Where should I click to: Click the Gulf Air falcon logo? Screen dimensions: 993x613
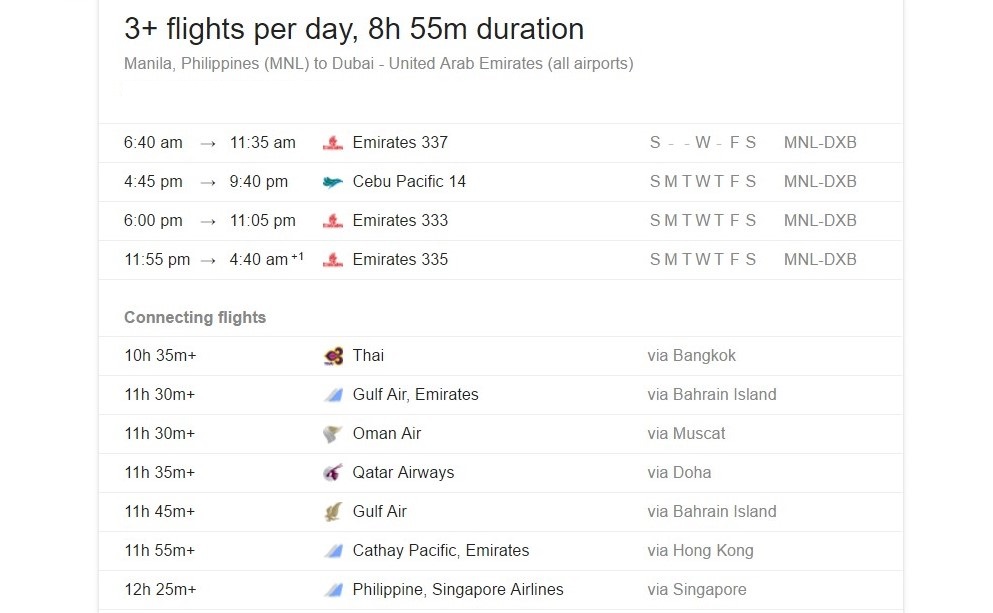(x=333, y=512)
